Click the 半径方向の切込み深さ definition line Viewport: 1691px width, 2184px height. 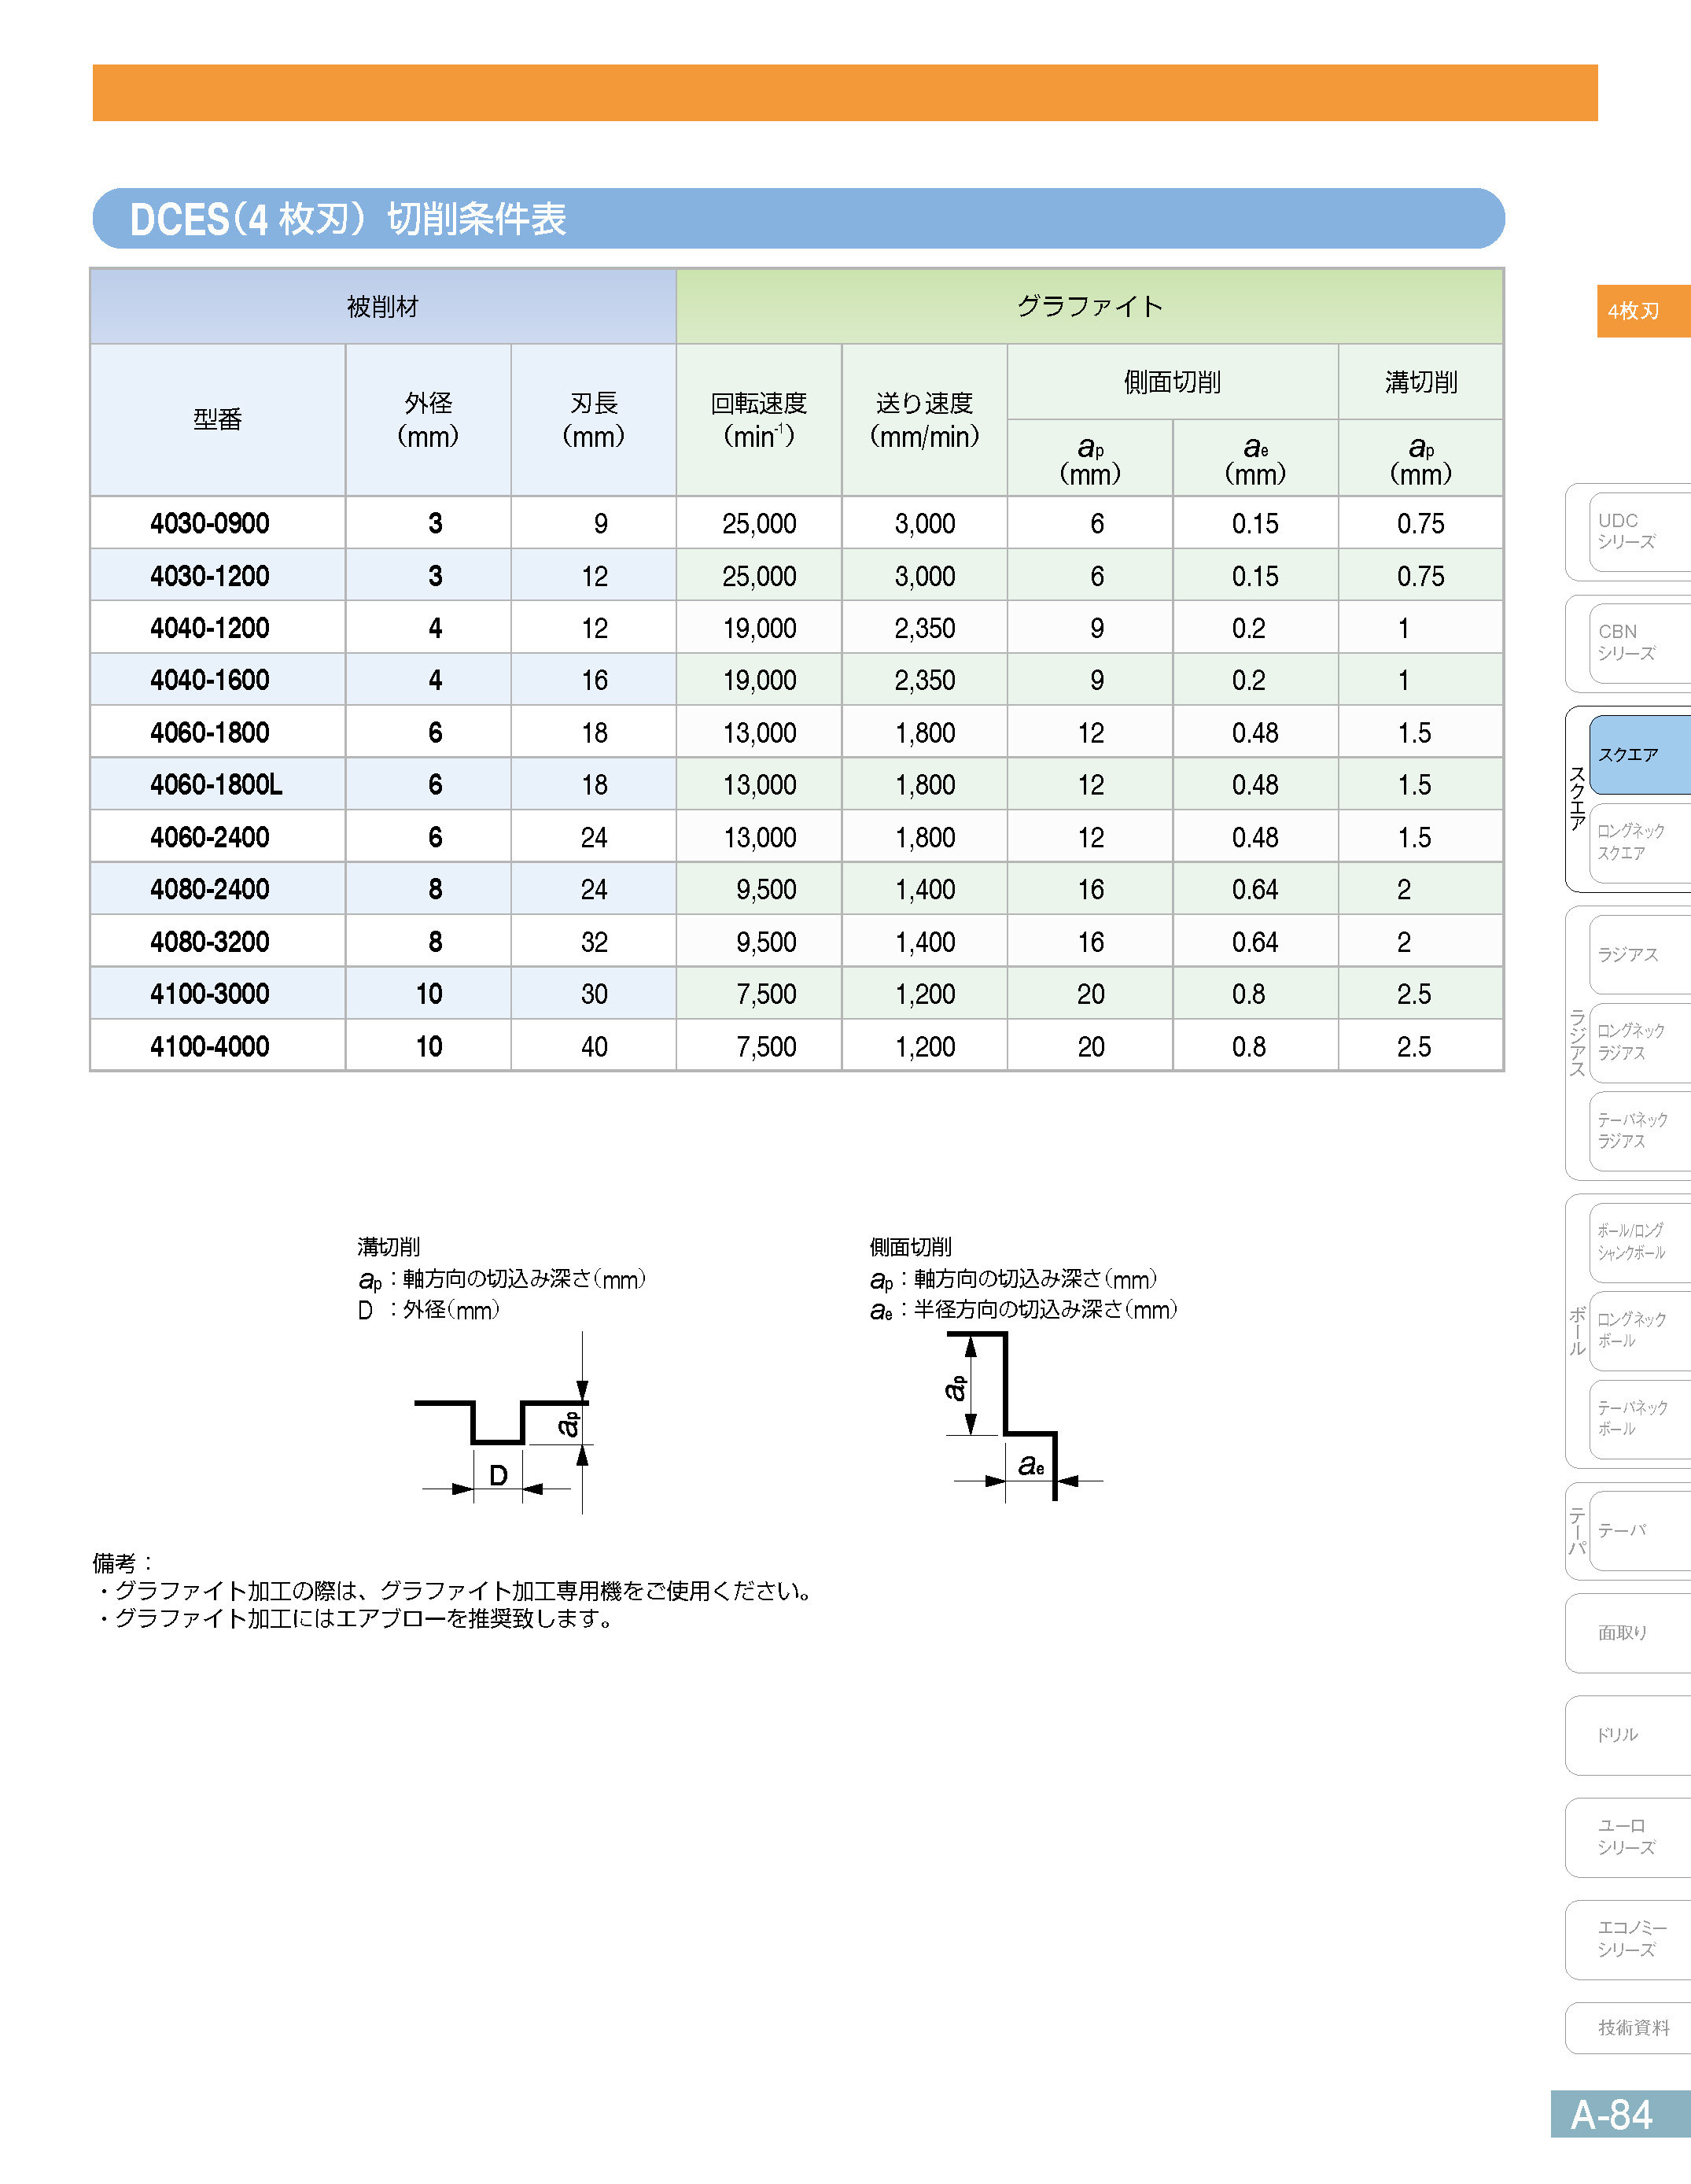point(1024,1310)
